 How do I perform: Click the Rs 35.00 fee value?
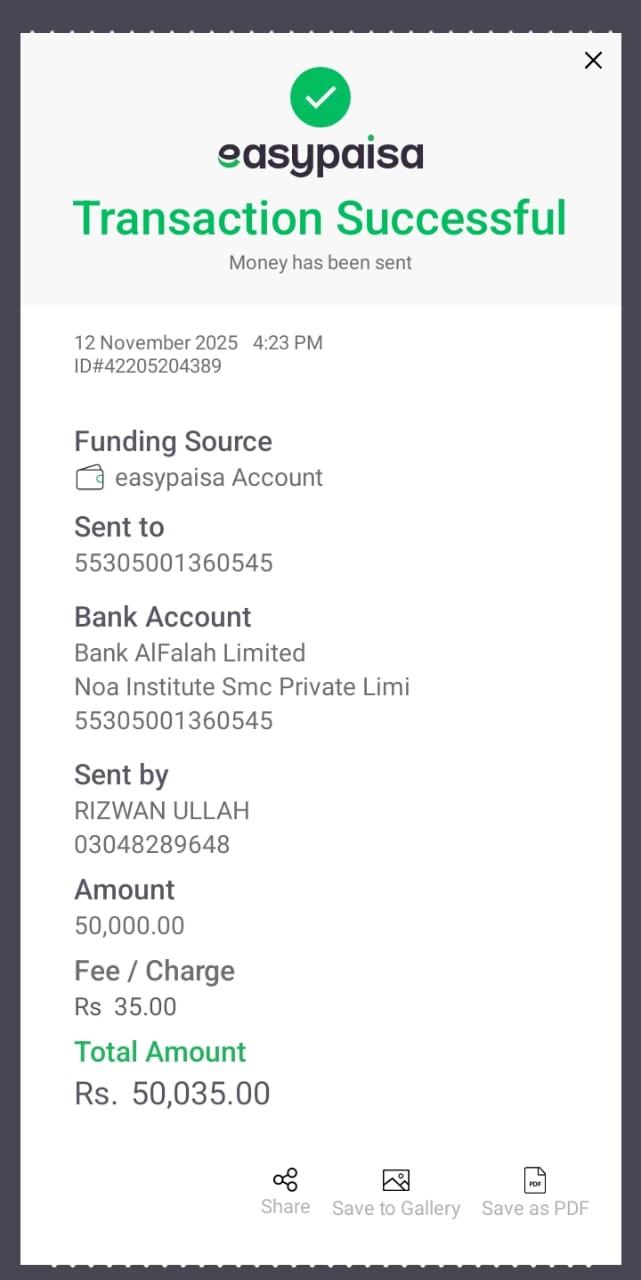(126, 1007)
